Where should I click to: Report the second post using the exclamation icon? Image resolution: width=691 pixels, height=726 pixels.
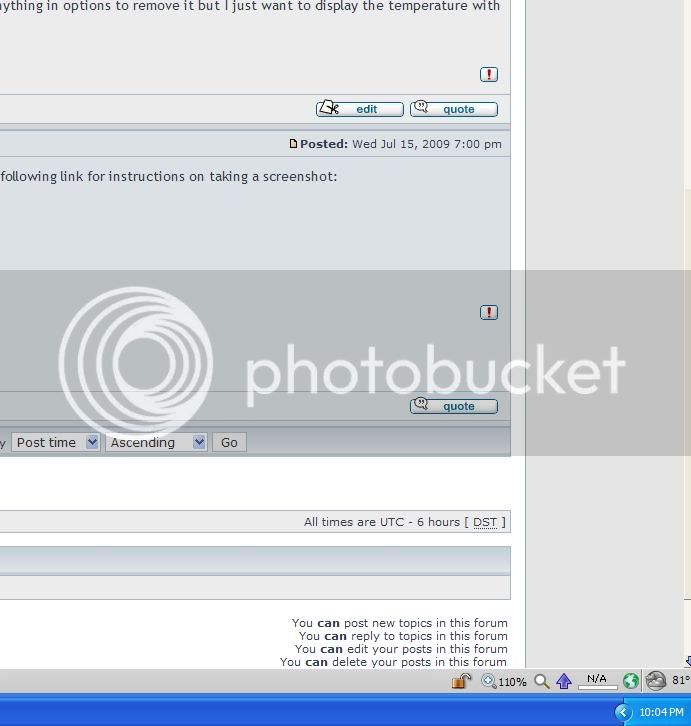click(489, 312)
